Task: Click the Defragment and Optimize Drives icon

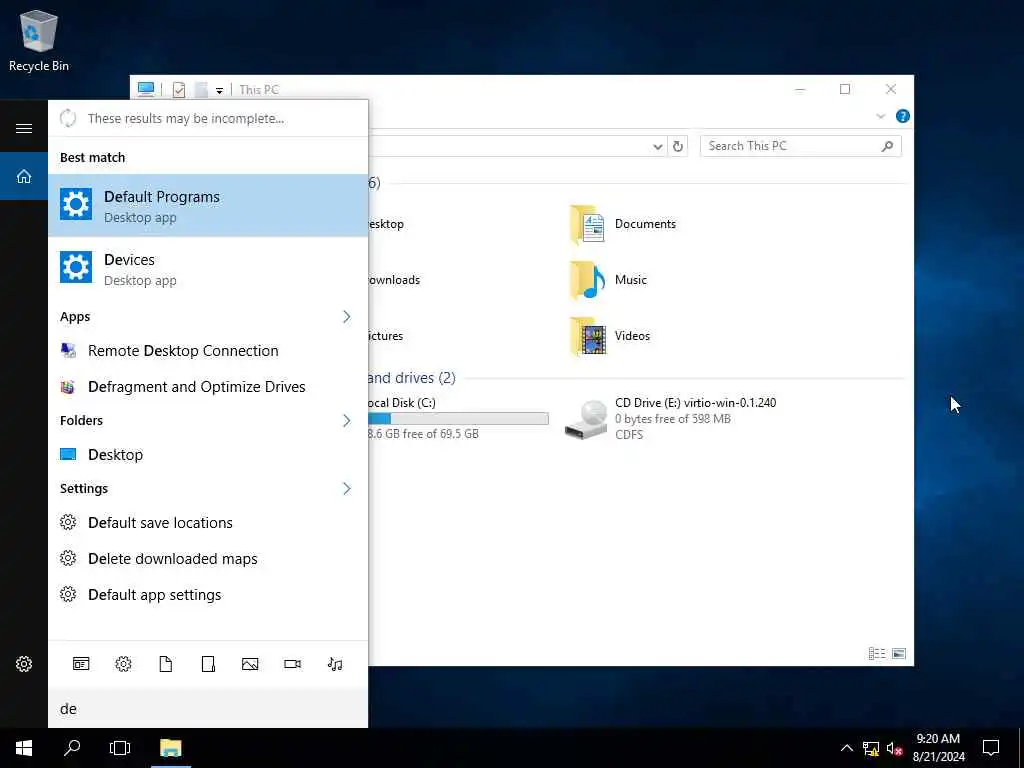Action: pos(68,387)
